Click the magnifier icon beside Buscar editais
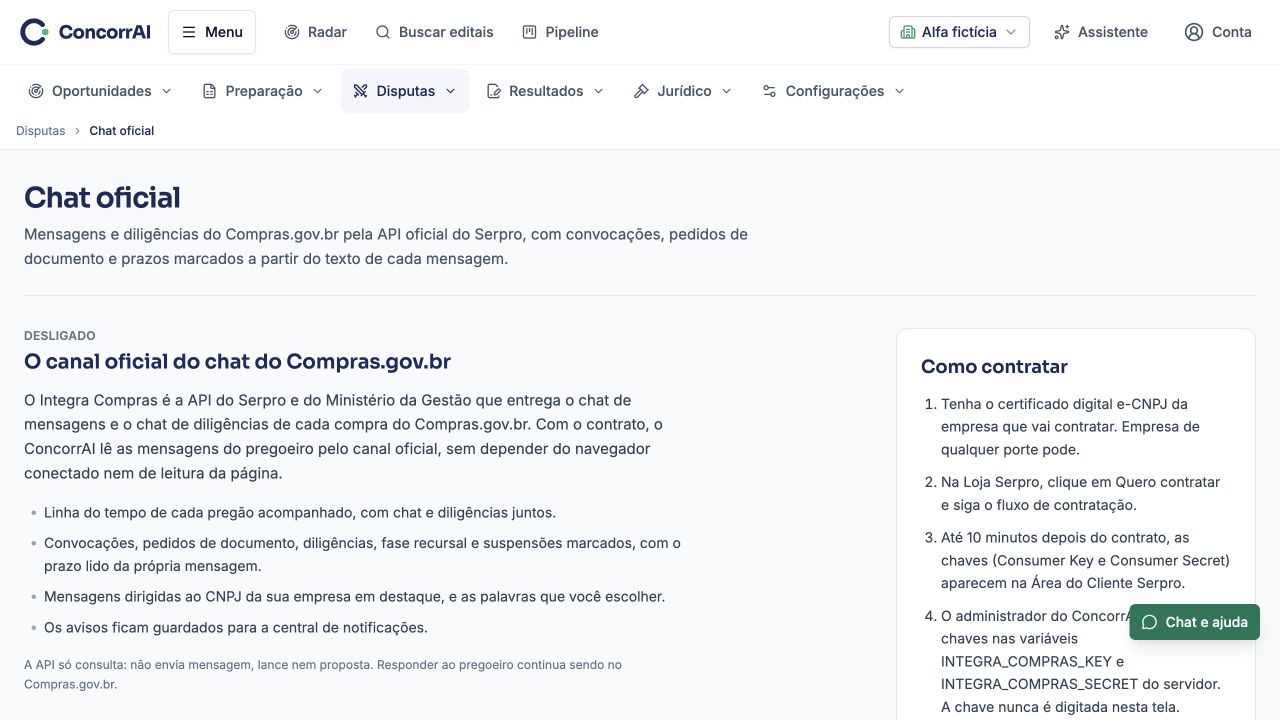Viewport: 1280px width, 720px height. pos(383,32)
